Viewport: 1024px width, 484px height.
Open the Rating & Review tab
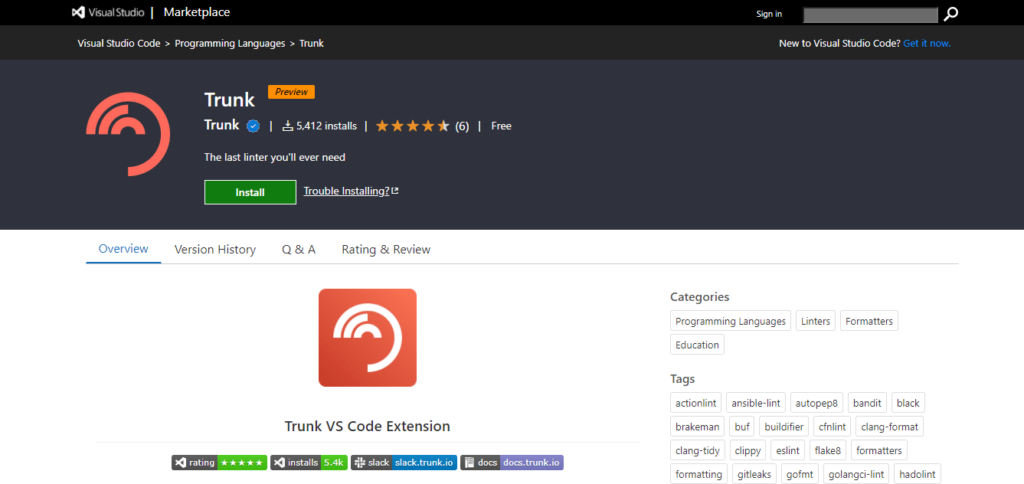click(x=386, y=250)
